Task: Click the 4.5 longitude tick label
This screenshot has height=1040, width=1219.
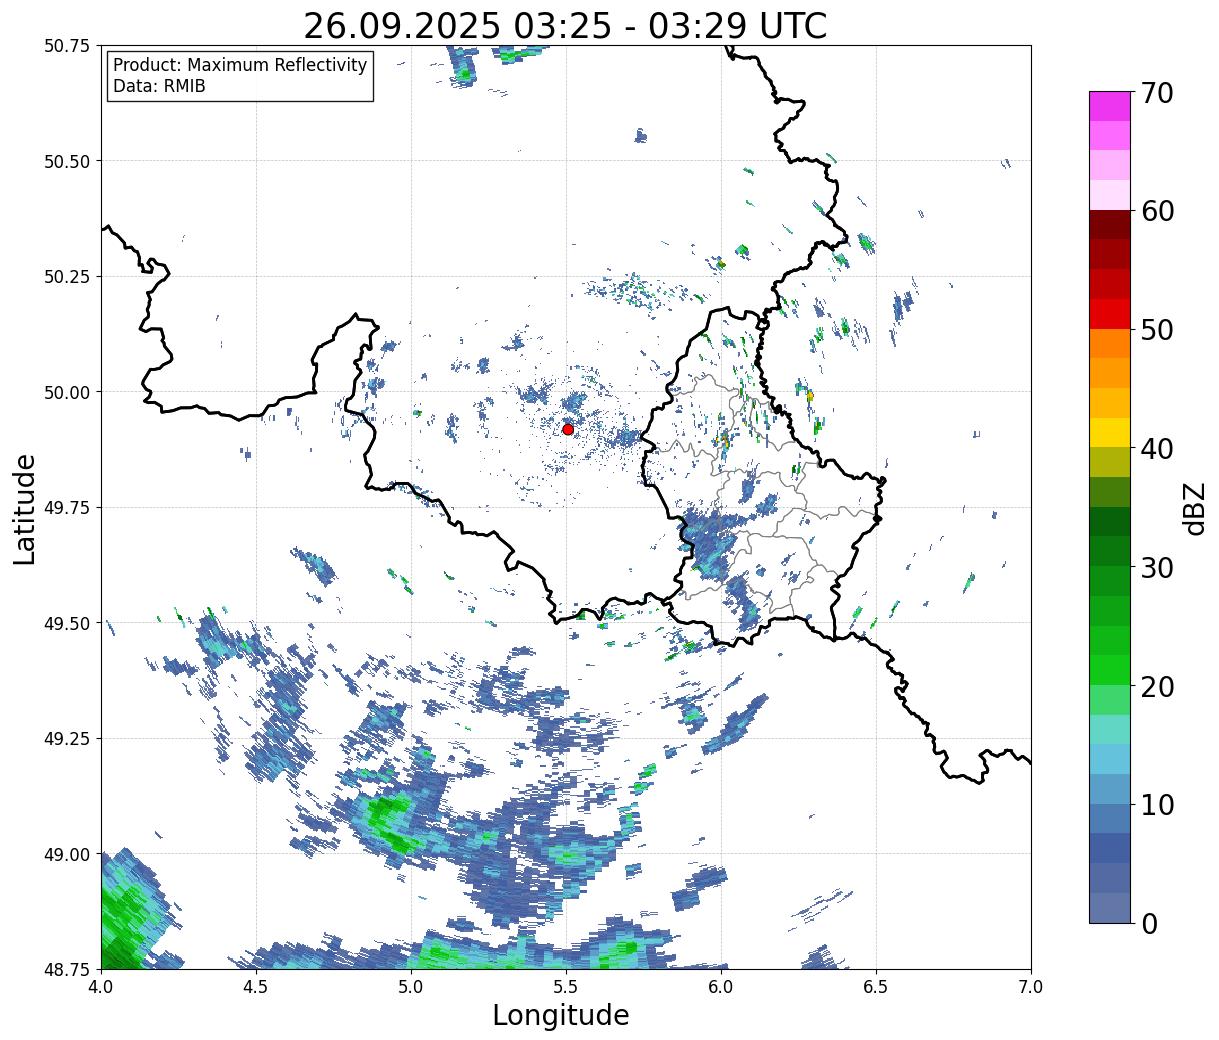Action: tap(256, 987)
